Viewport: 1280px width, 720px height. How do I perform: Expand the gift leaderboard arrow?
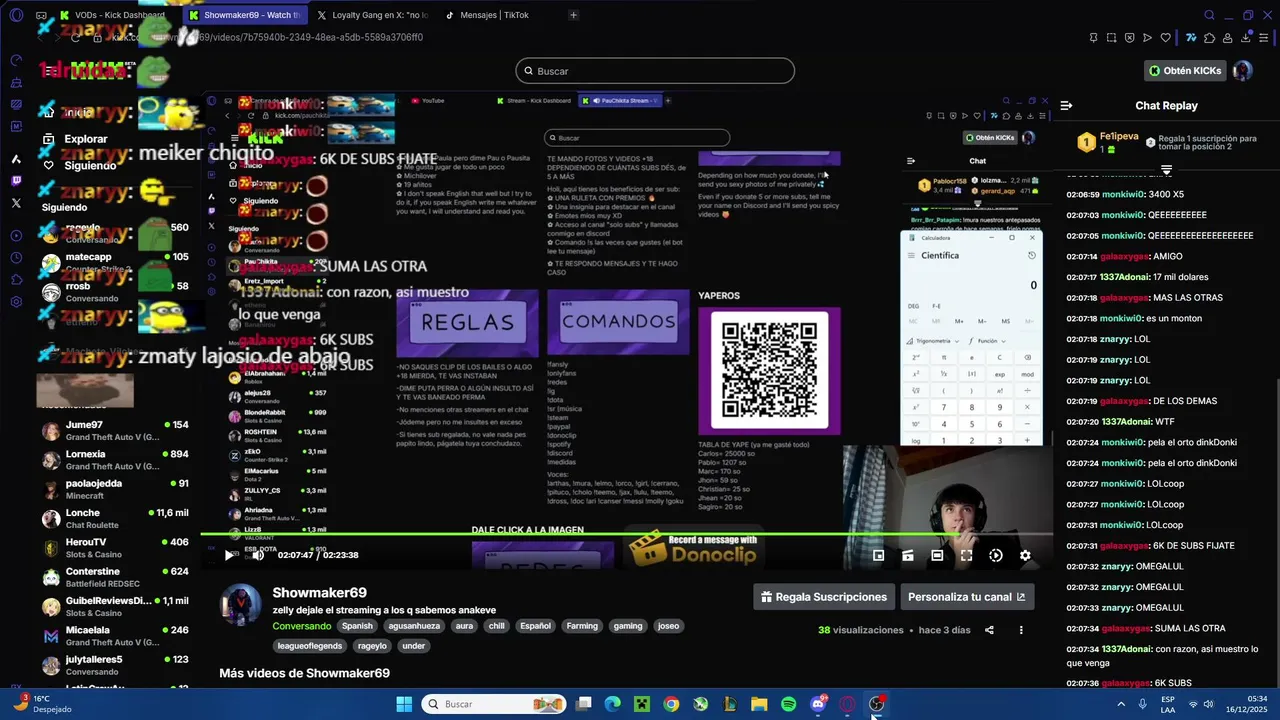[1166, 170]
